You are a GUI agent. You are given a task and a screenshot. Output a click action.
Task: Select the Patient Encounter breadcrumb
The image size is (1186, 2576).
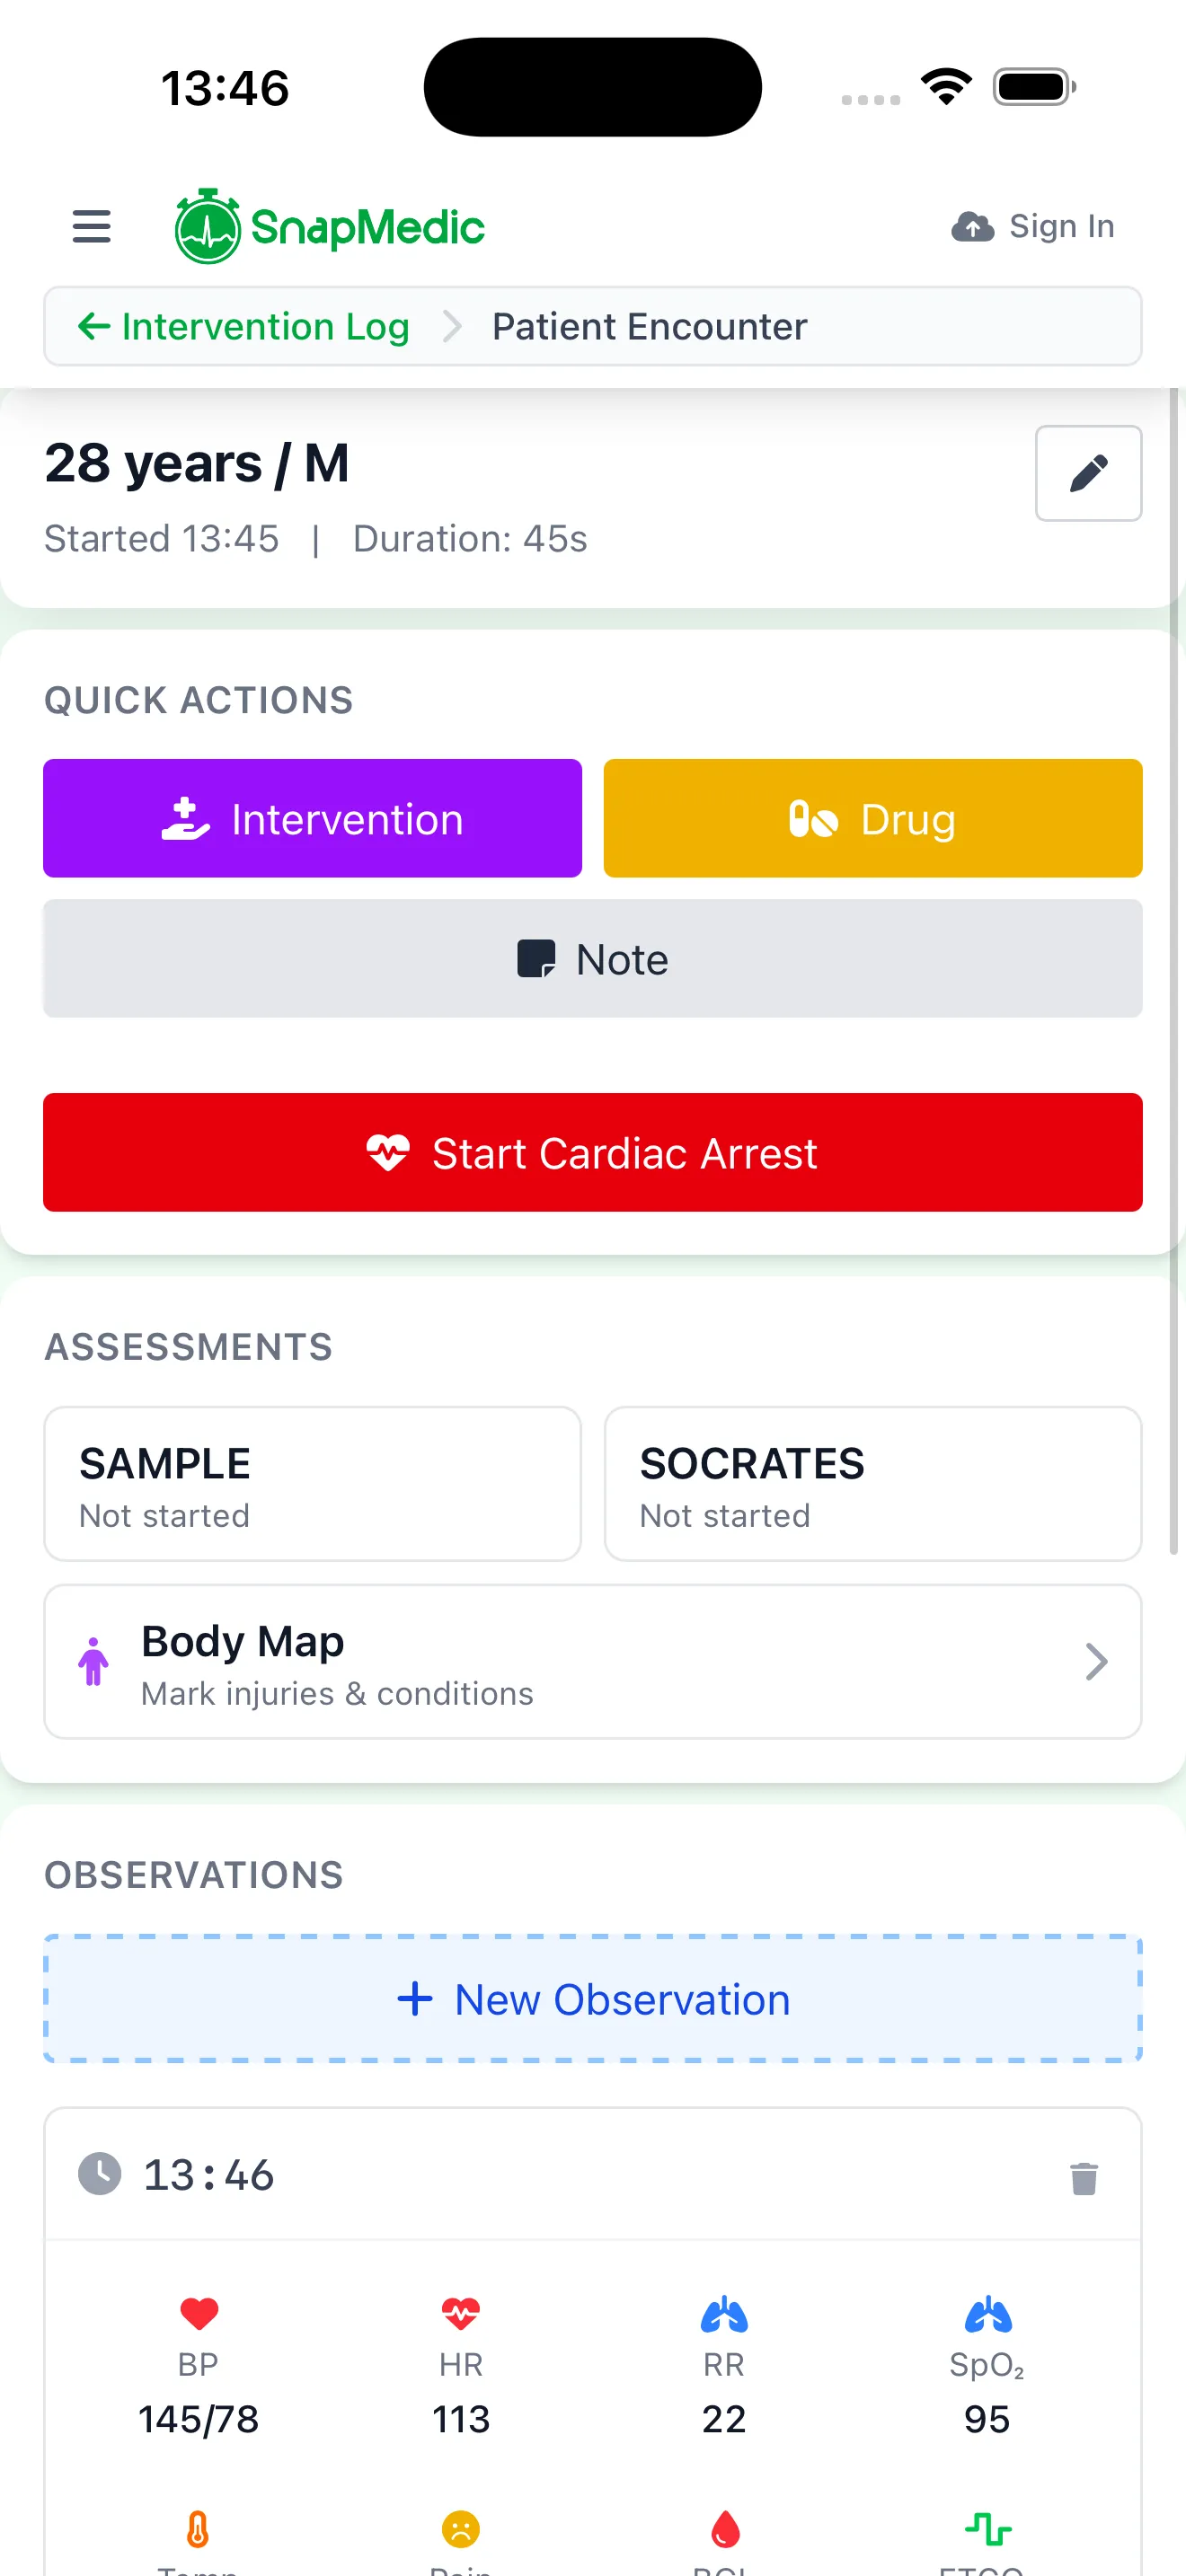649,326
